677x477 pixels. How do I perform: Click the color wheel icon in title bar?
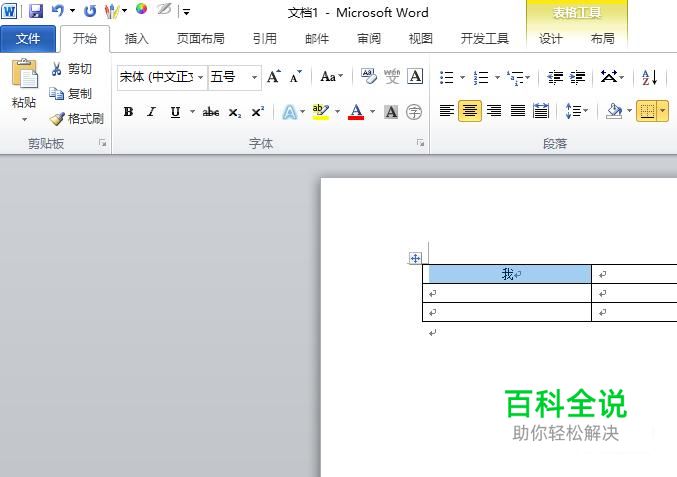142,9
